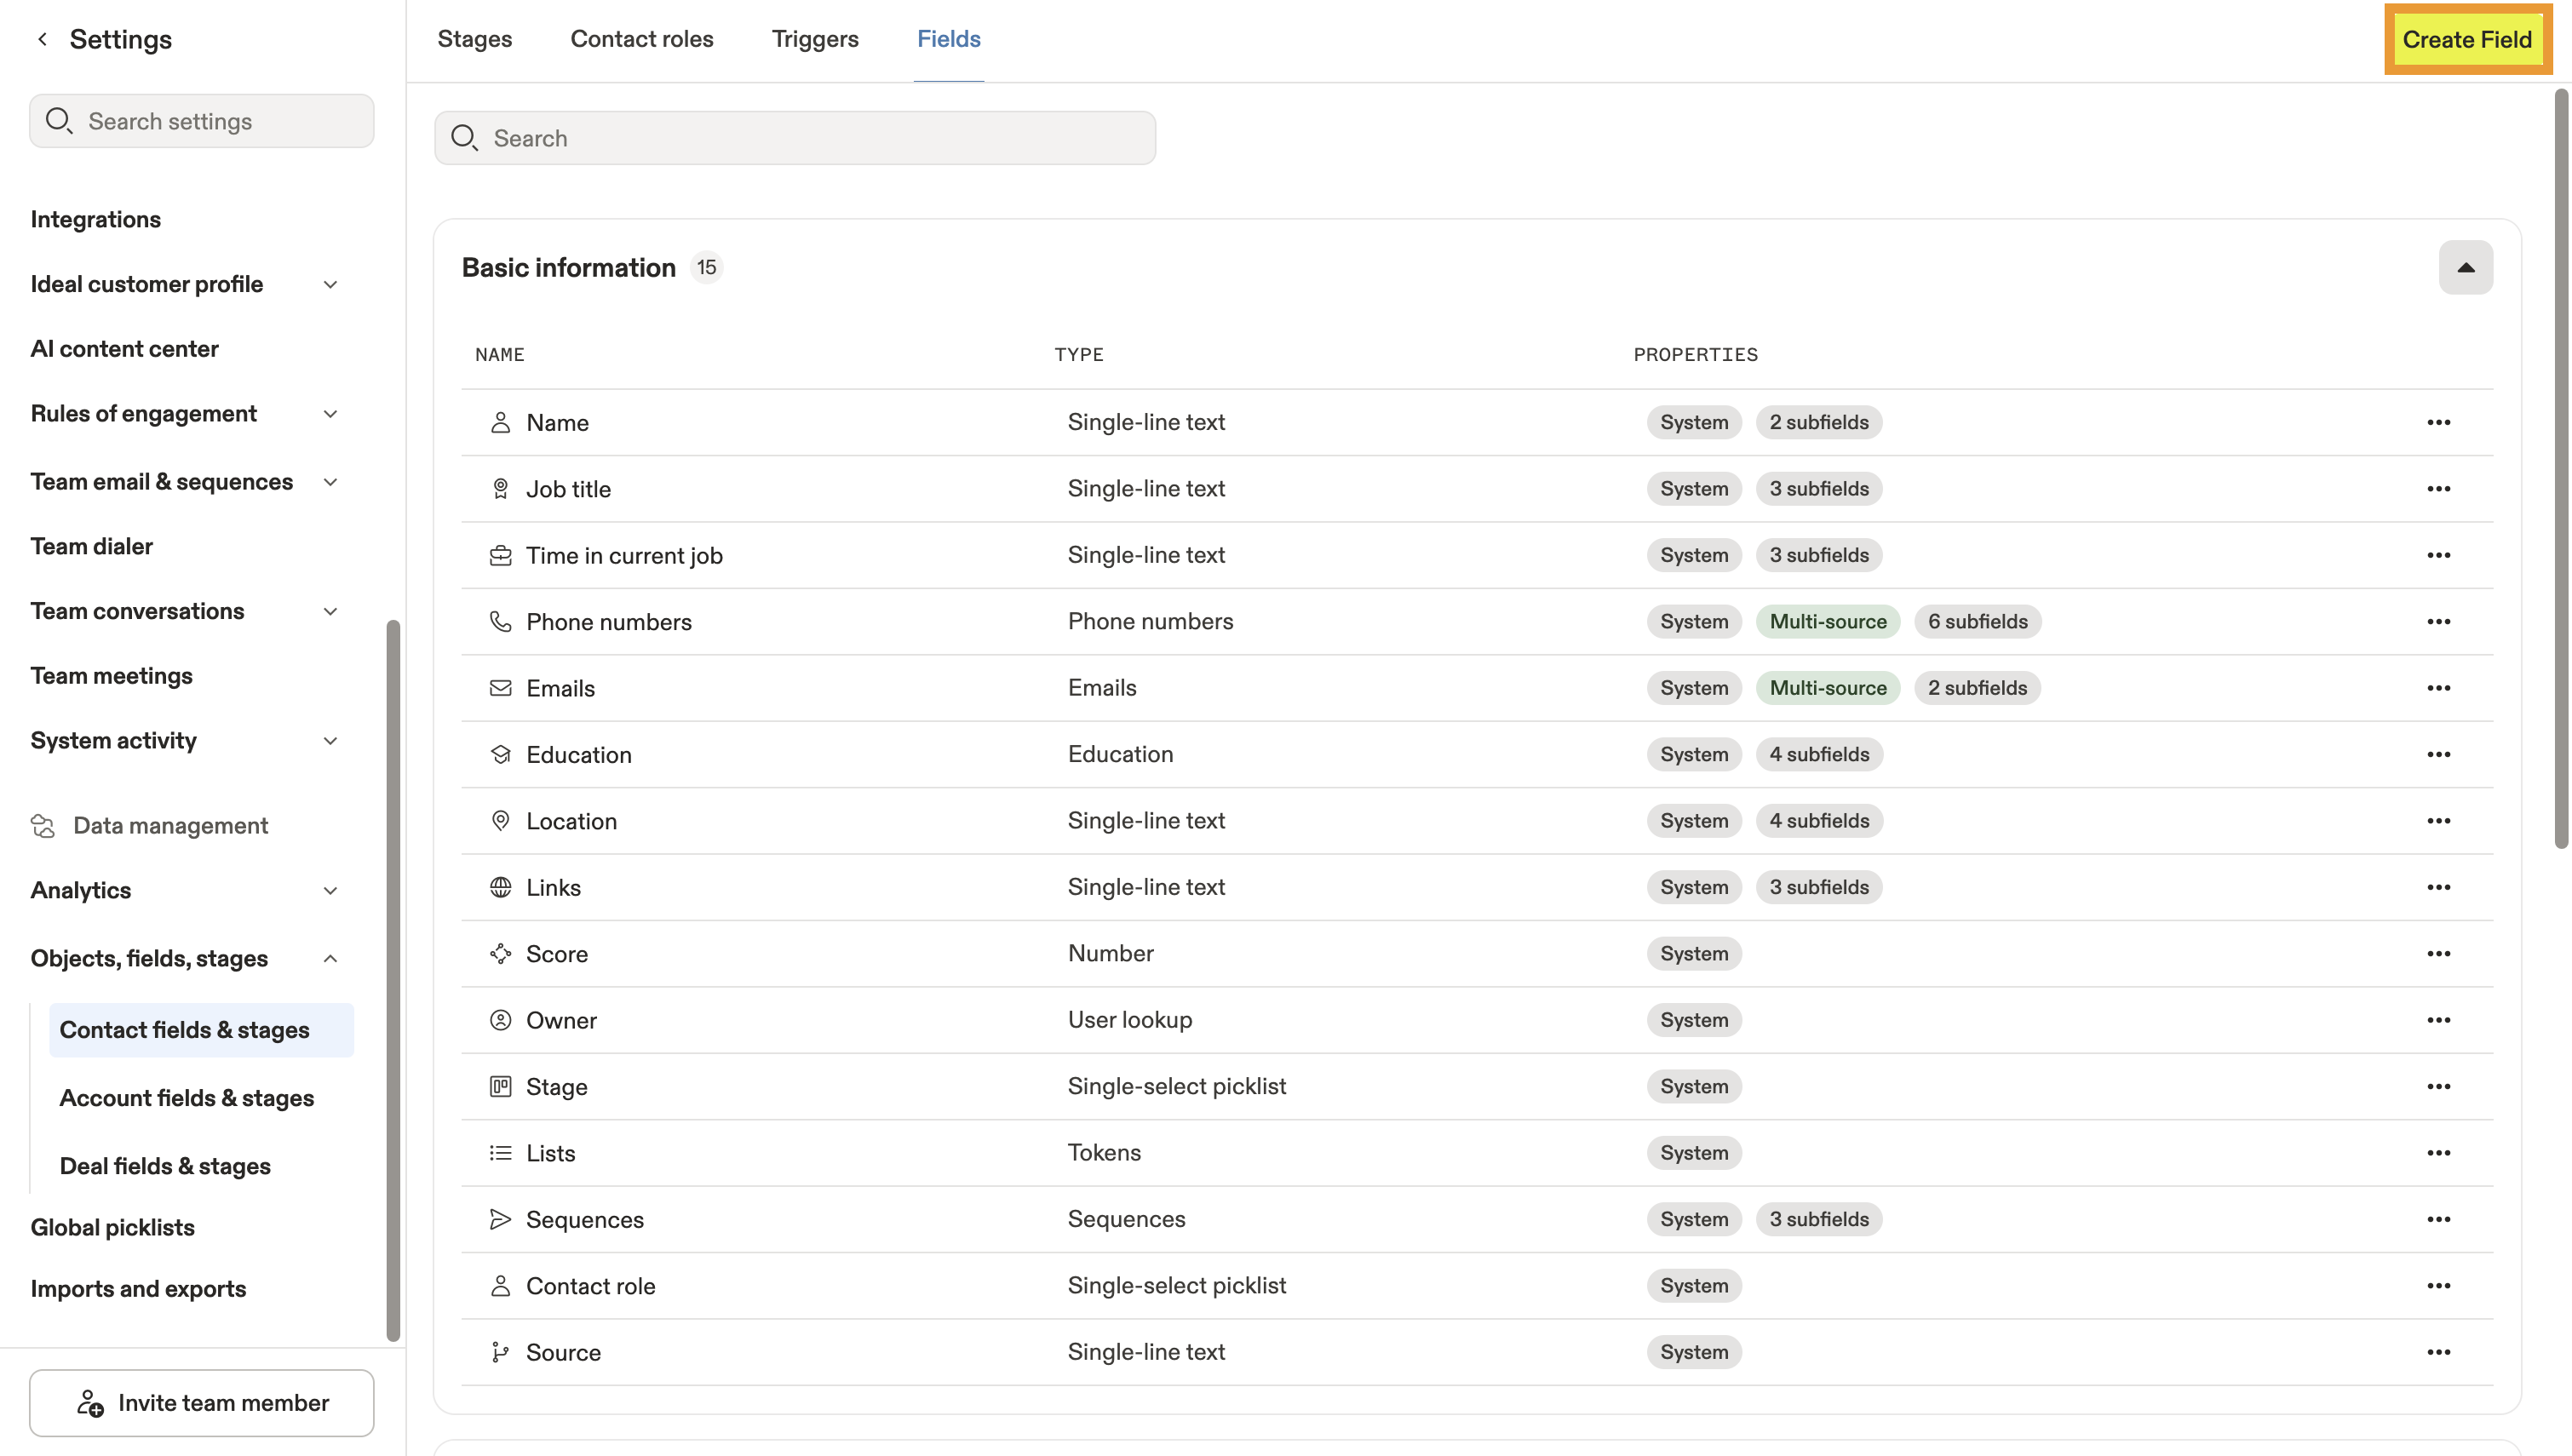Viewport: 2572px width, 1456px height.
Task: Open the more options menu for Emails
Action: (2438, 688)
